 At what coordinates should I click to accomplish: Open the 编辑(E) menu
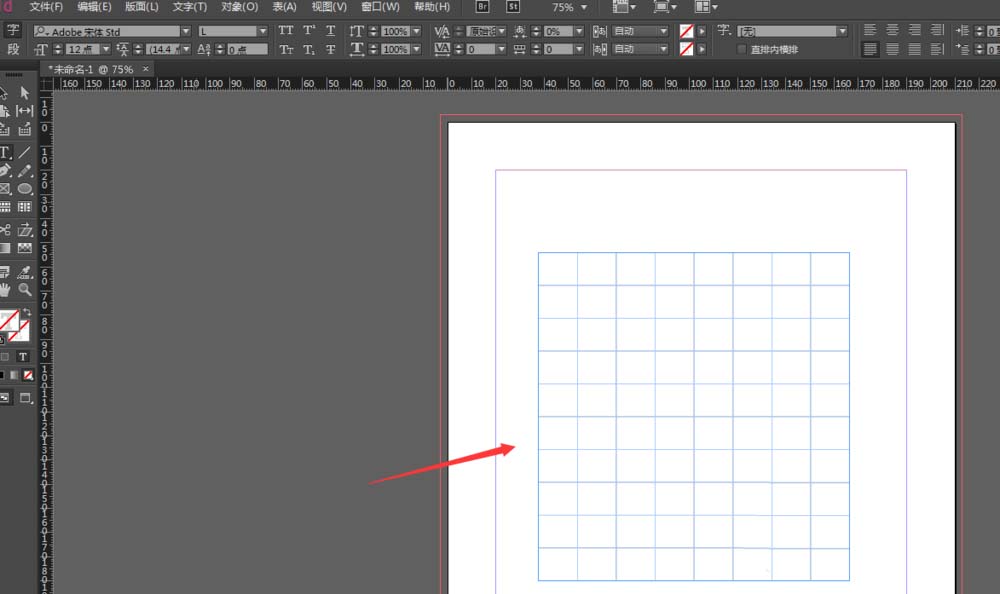pyautogui.click(x=94, y=7)
